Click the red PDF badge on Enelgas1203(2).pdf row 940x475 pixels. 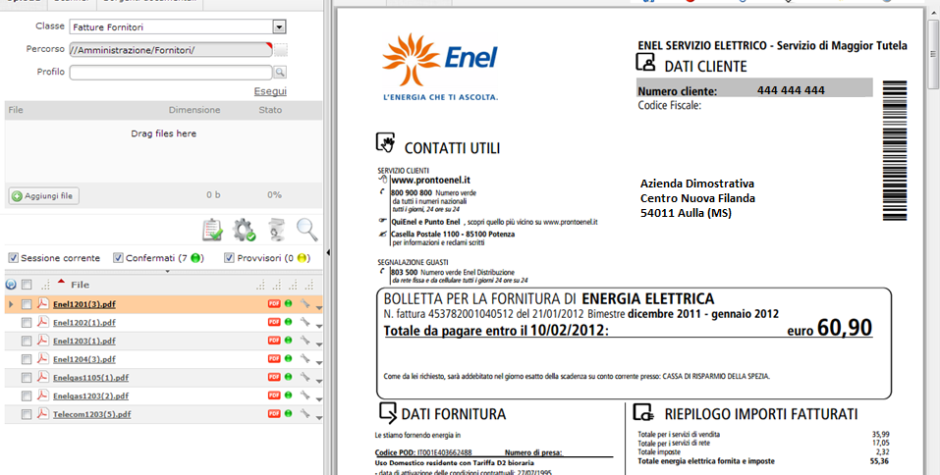pyautogui.click(x=274, y=395)
